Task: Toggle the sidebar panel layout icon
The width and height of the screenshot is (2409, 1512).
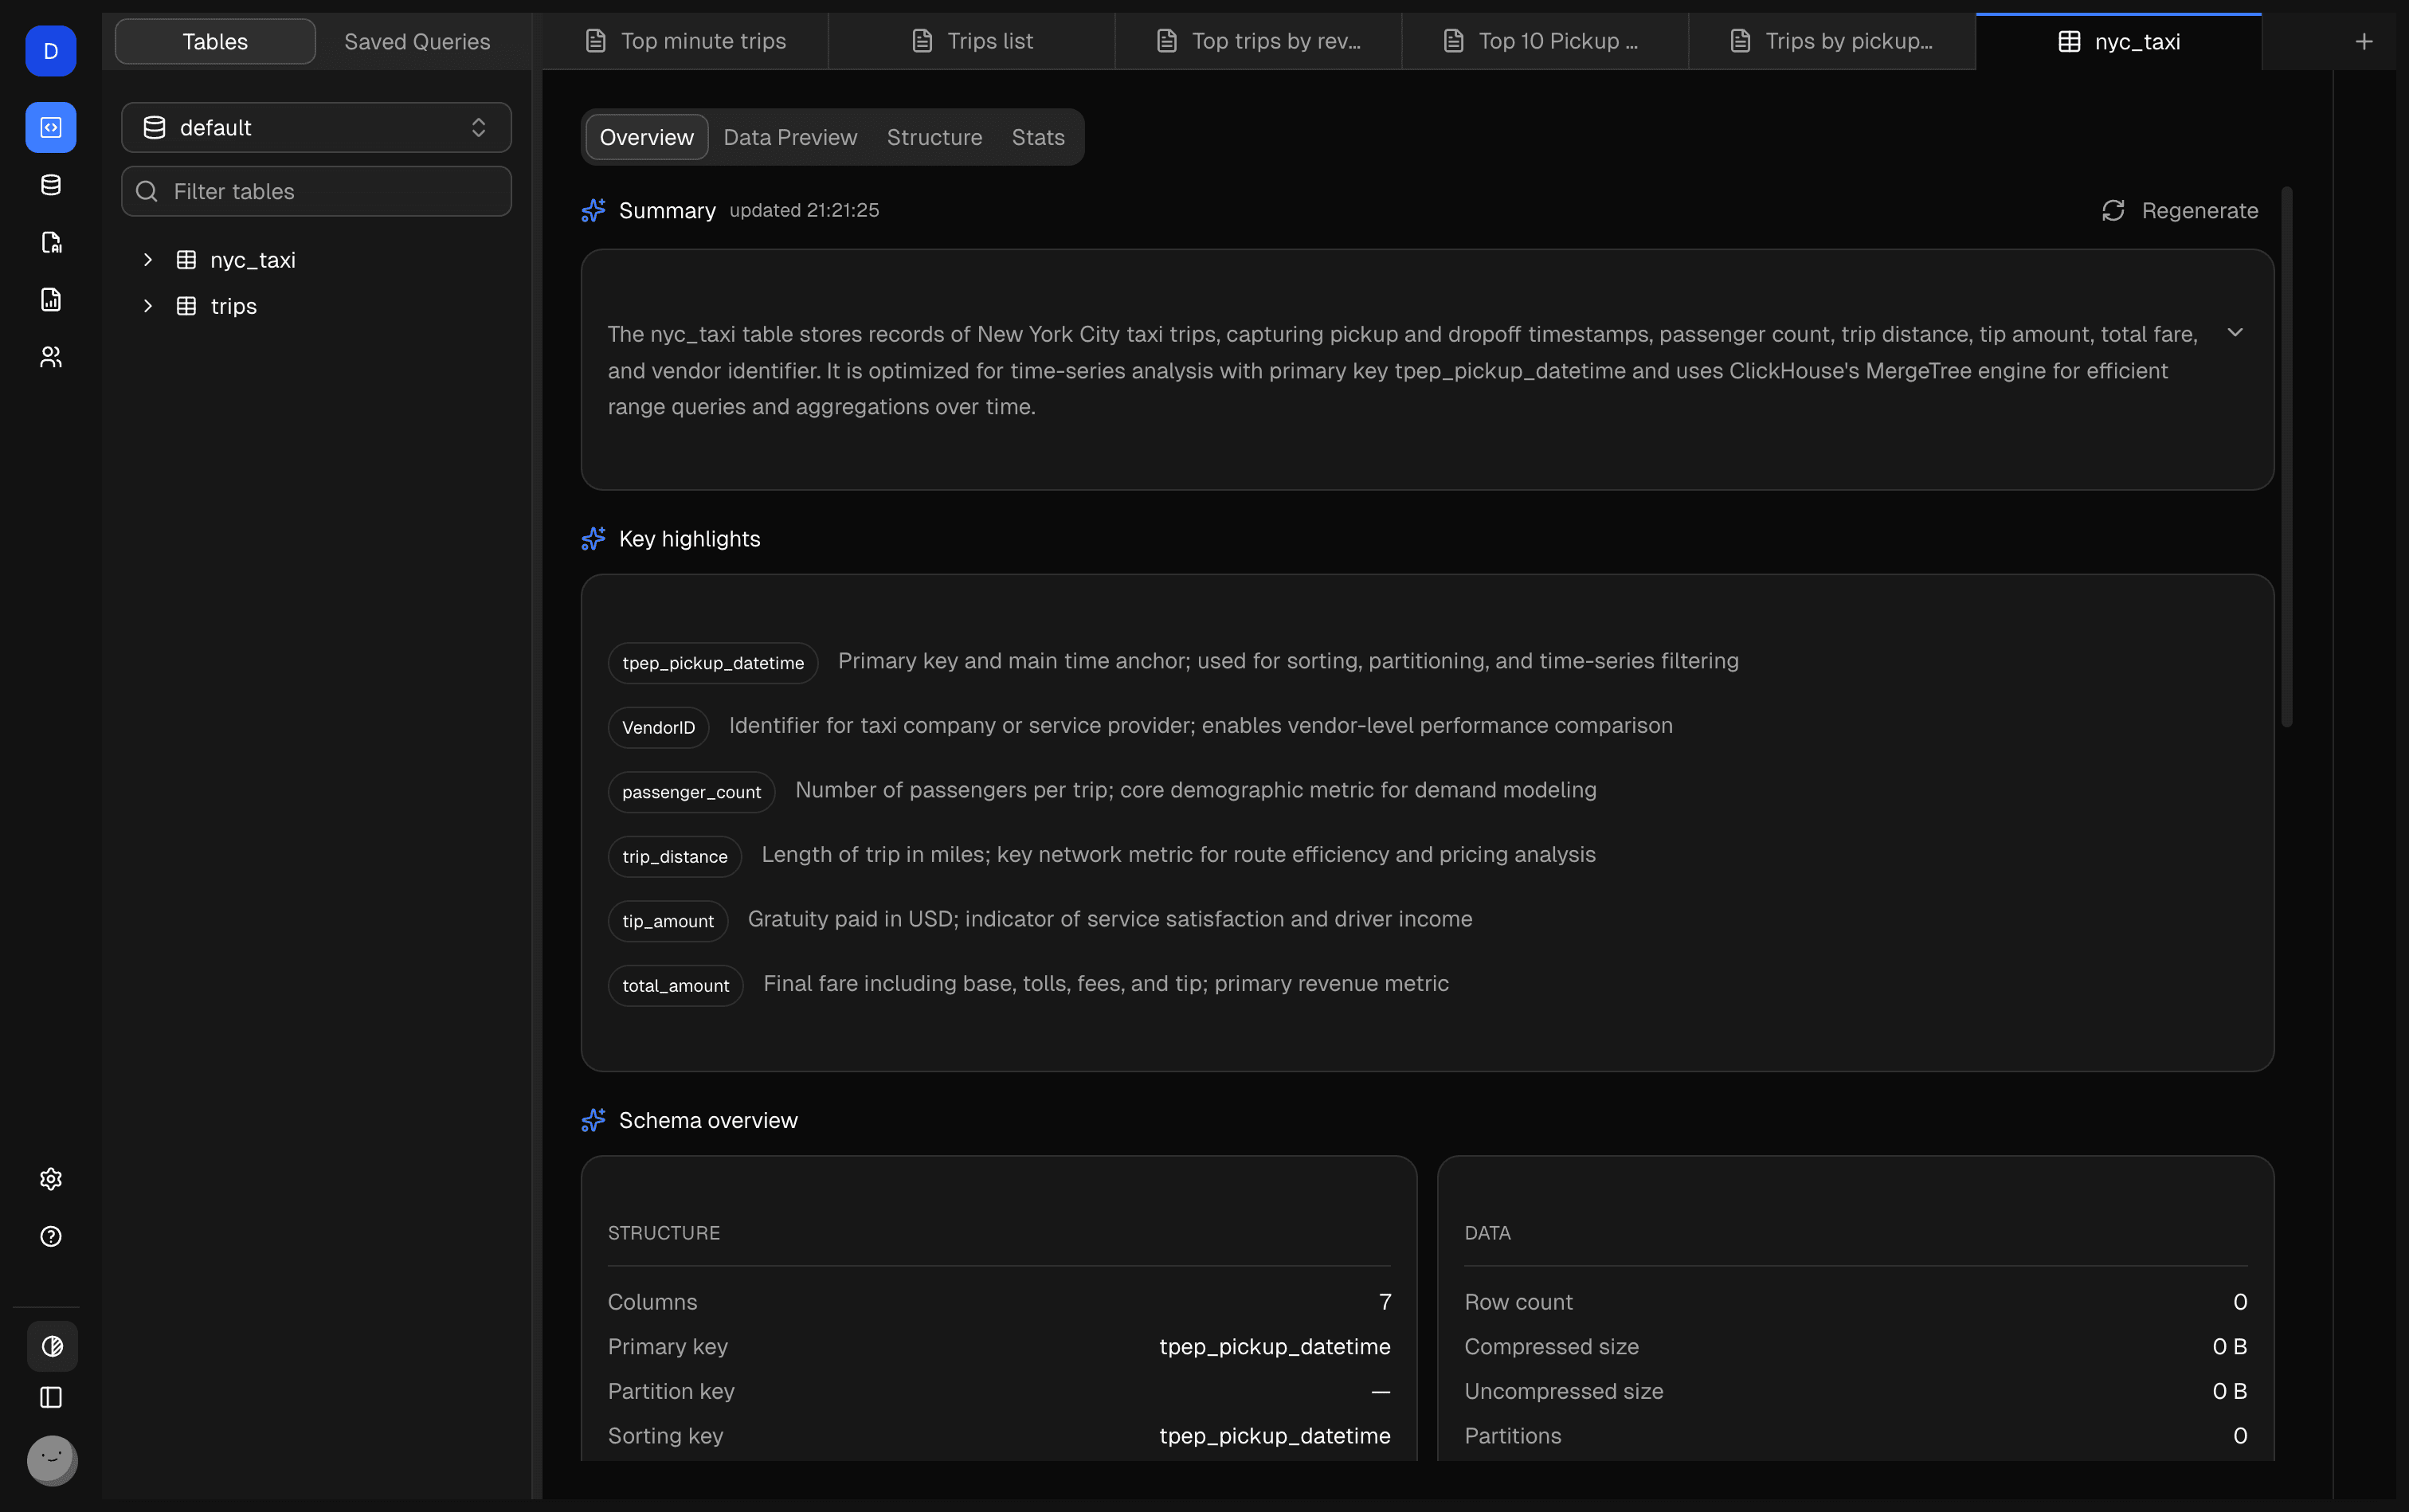Action: [x=50, y=1397]
